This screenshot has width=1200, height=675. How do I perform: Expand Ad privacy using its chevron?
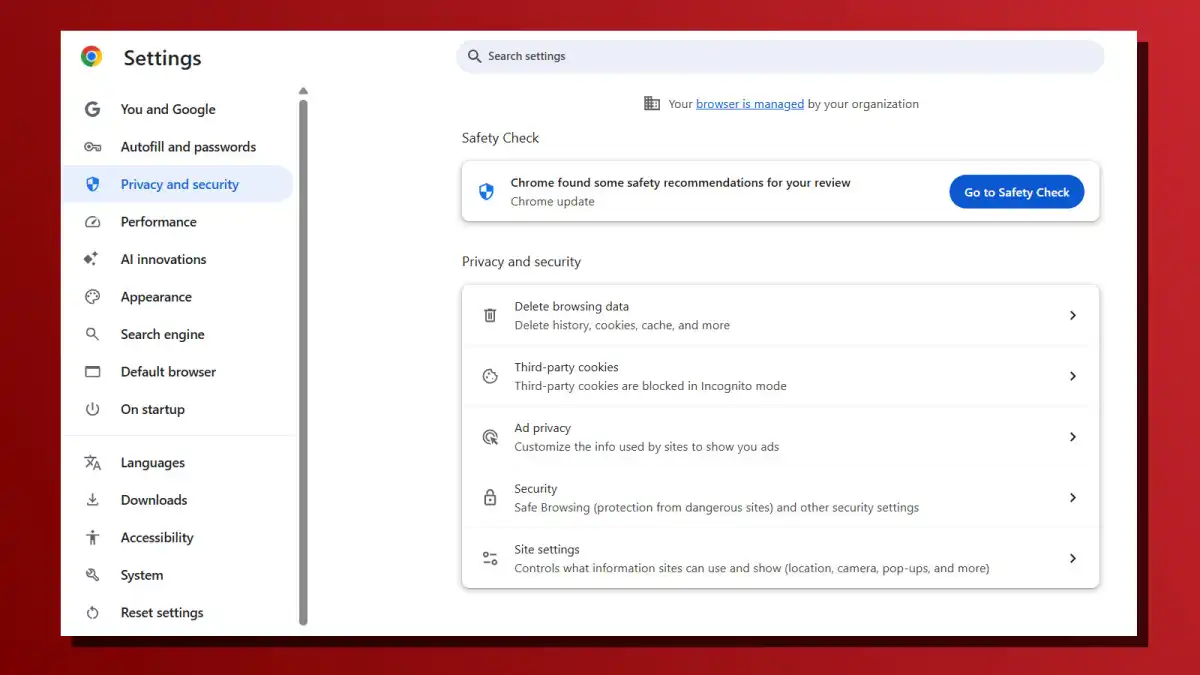click(1073, 437)
